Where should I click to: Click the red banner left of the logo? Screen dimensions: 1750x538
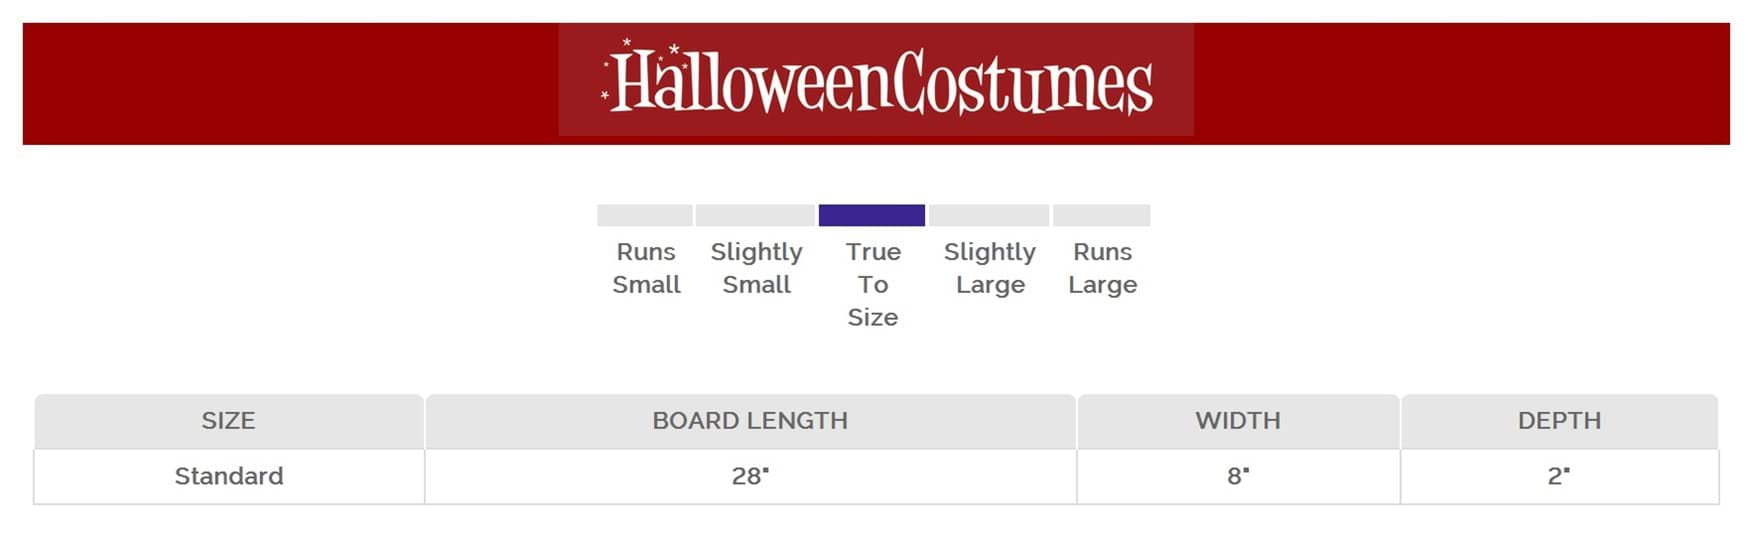tap(290, 84)
